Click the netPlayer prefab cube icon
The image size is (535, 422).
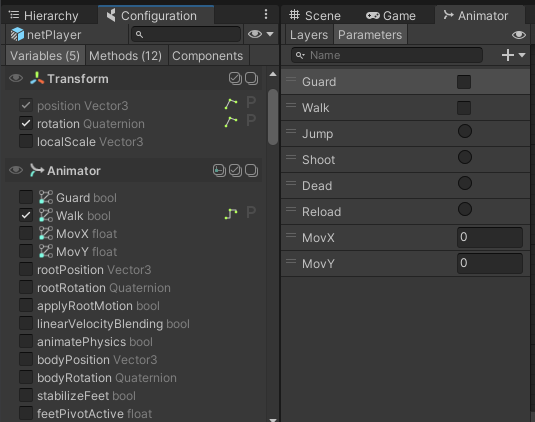17,34
